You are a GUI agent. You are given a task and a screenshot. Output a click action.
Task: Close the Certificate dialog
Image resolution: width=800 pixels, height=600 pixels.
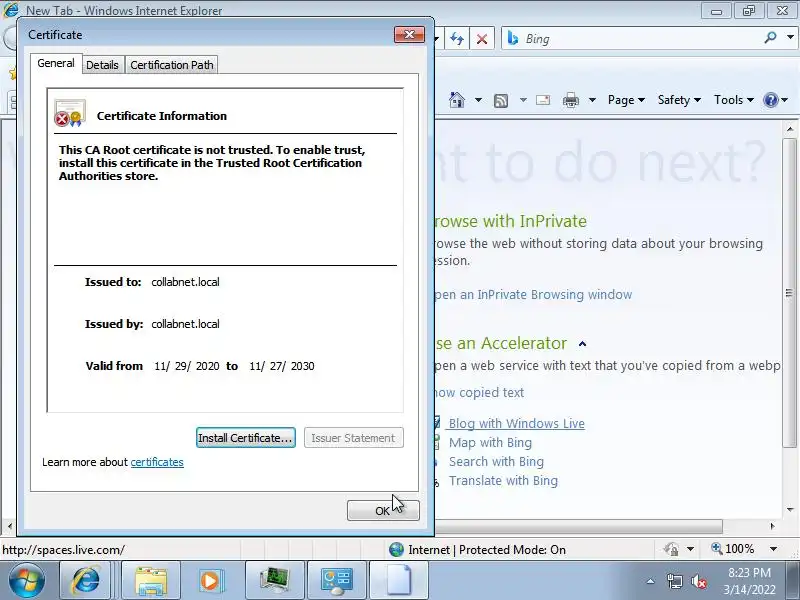[x=409, y=35]
